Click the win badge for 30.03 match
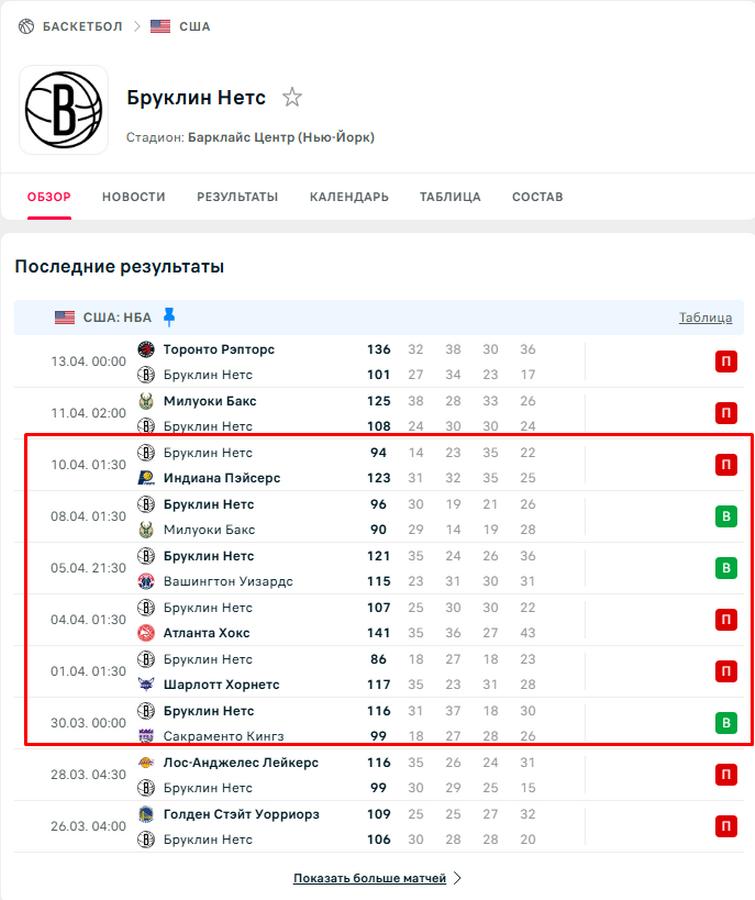Screen dimensions: 755x900 (x=726, y=723)
